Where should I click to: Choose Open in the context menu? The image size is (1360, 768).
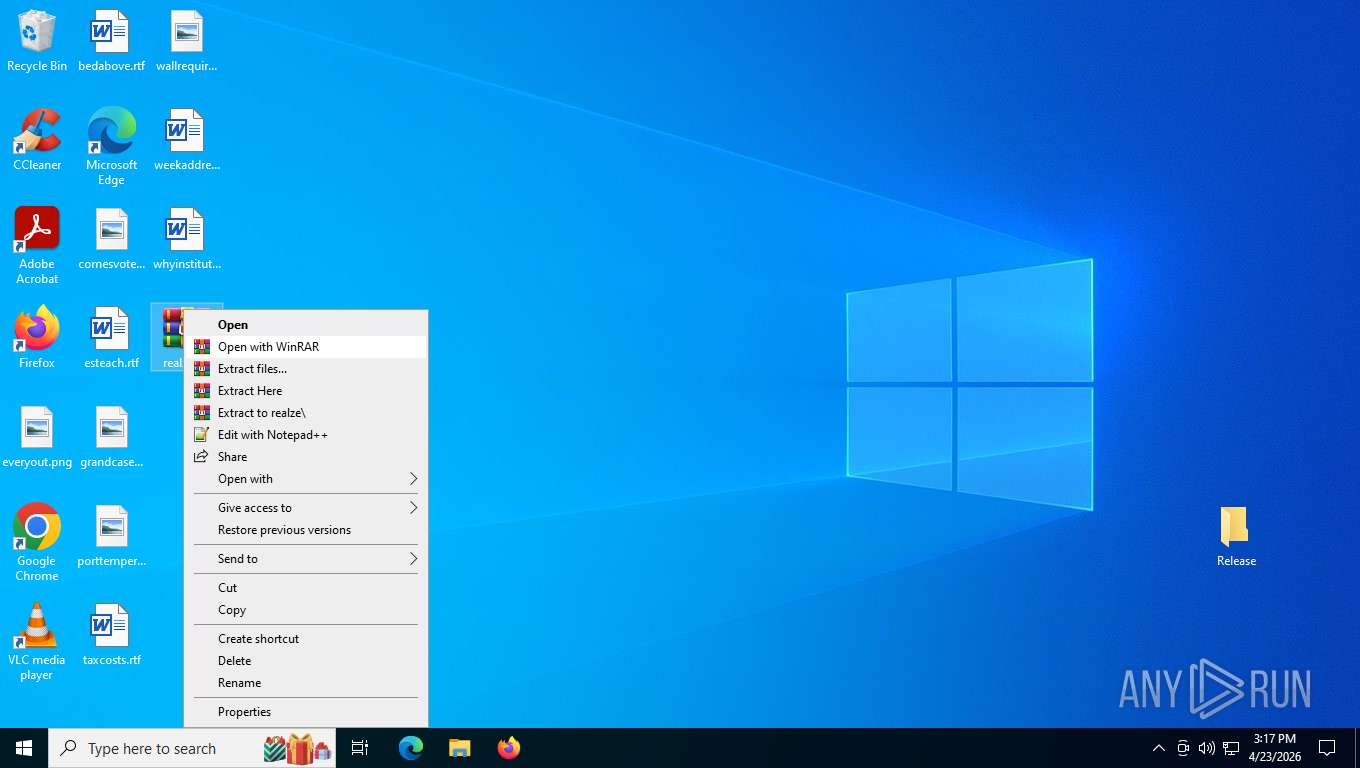(306, 325)
